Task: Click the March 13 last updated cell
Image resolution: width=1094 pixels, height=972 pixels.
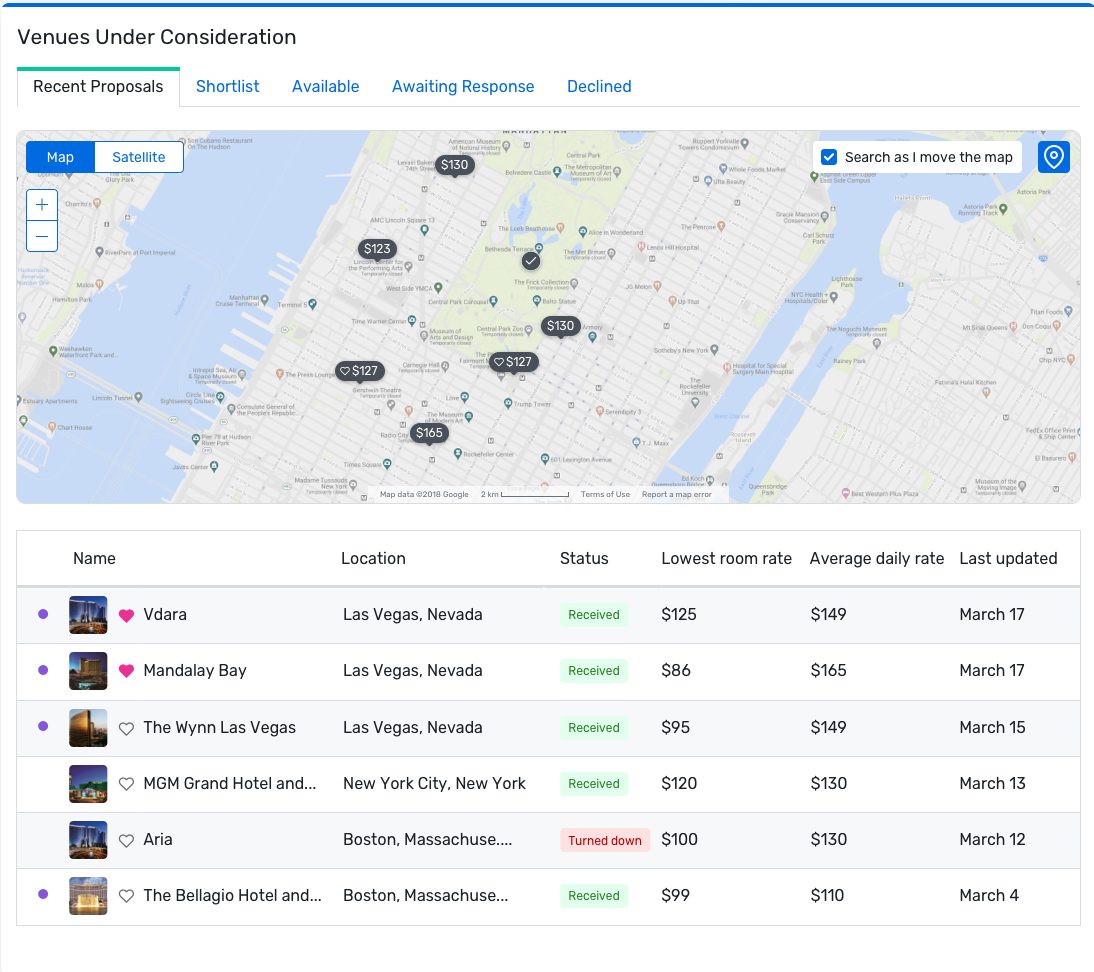Action: click(x=992, y=784)
